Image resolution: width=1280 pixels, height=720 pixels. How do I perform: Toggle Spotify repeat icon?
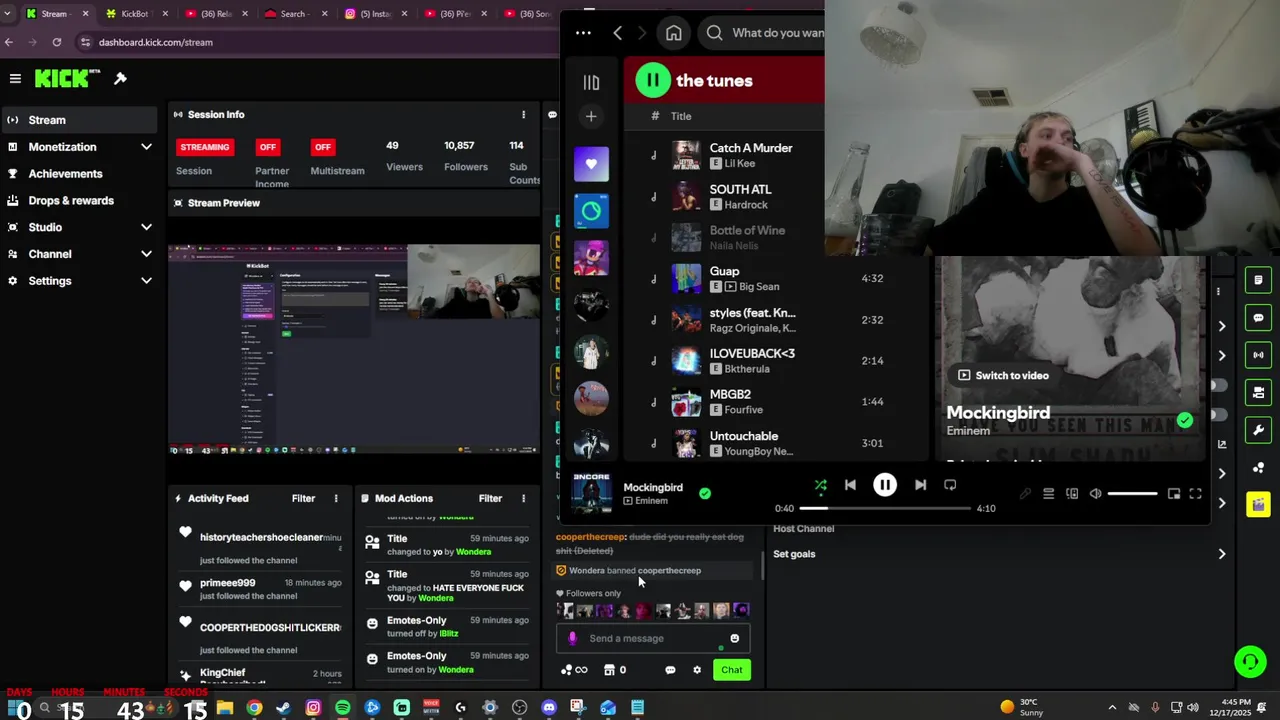click(950, 485)
